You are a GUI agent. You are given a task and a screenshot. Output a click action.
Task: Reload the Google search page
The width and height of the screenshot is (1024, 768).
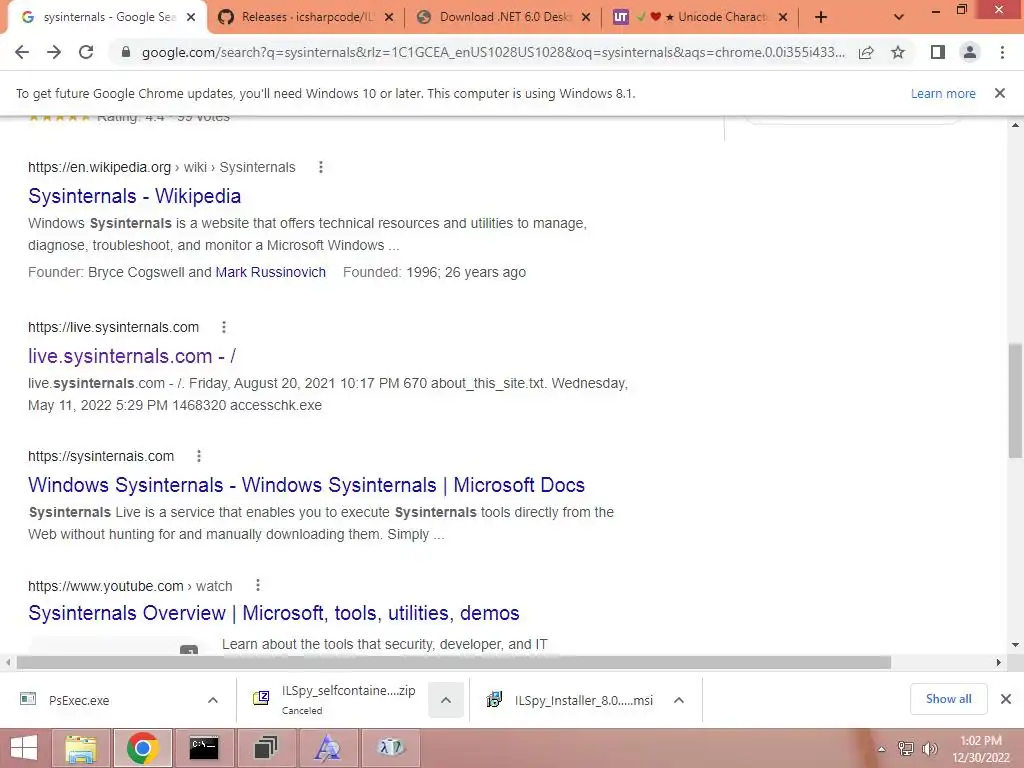(x=86, y=52)
